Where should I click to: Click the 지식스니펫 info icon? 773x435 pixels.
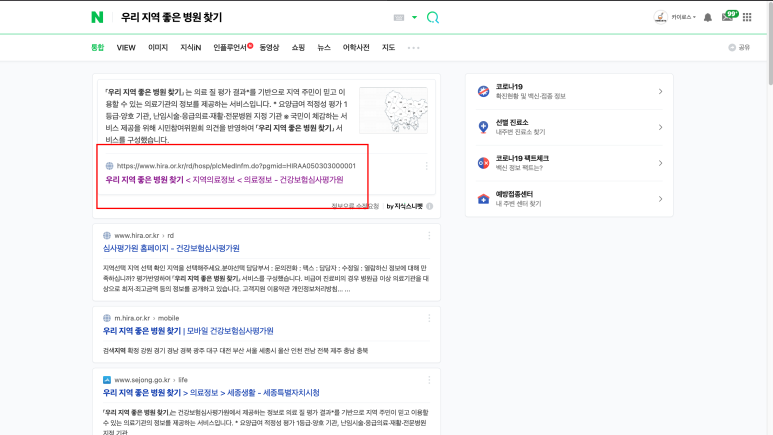point(430,206)
